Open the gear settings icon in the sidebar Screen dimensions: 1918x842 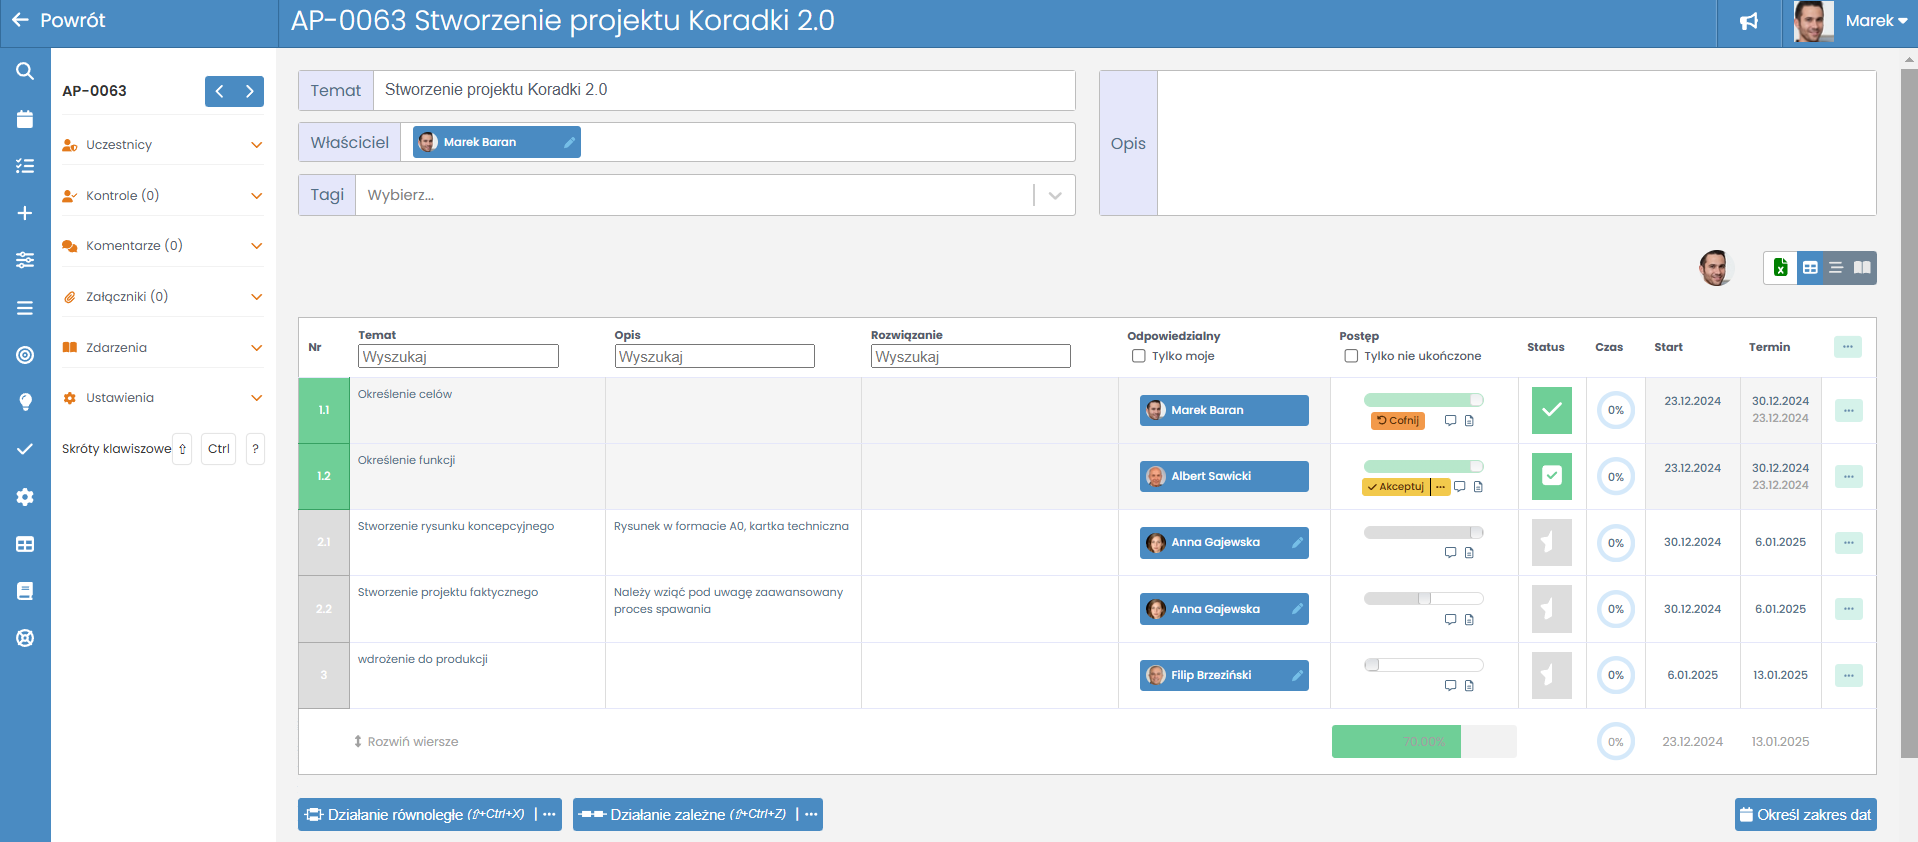point(25,497)
